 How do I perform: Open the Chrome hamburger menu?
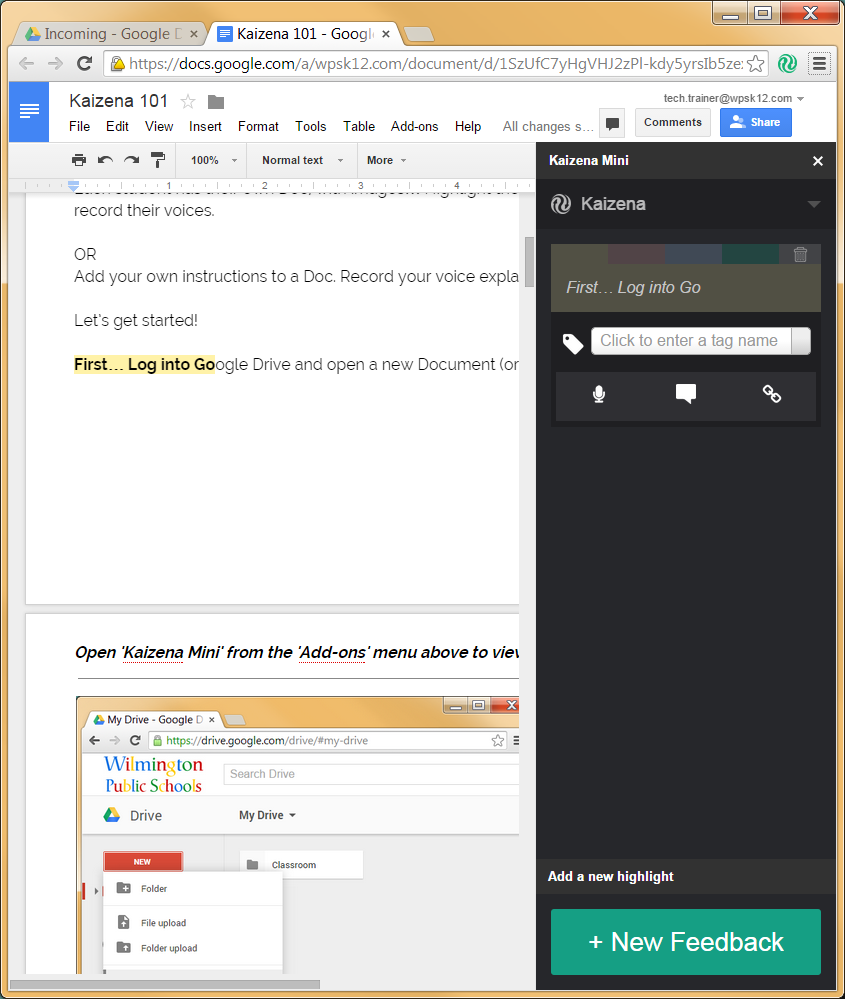tap(820, 63)
